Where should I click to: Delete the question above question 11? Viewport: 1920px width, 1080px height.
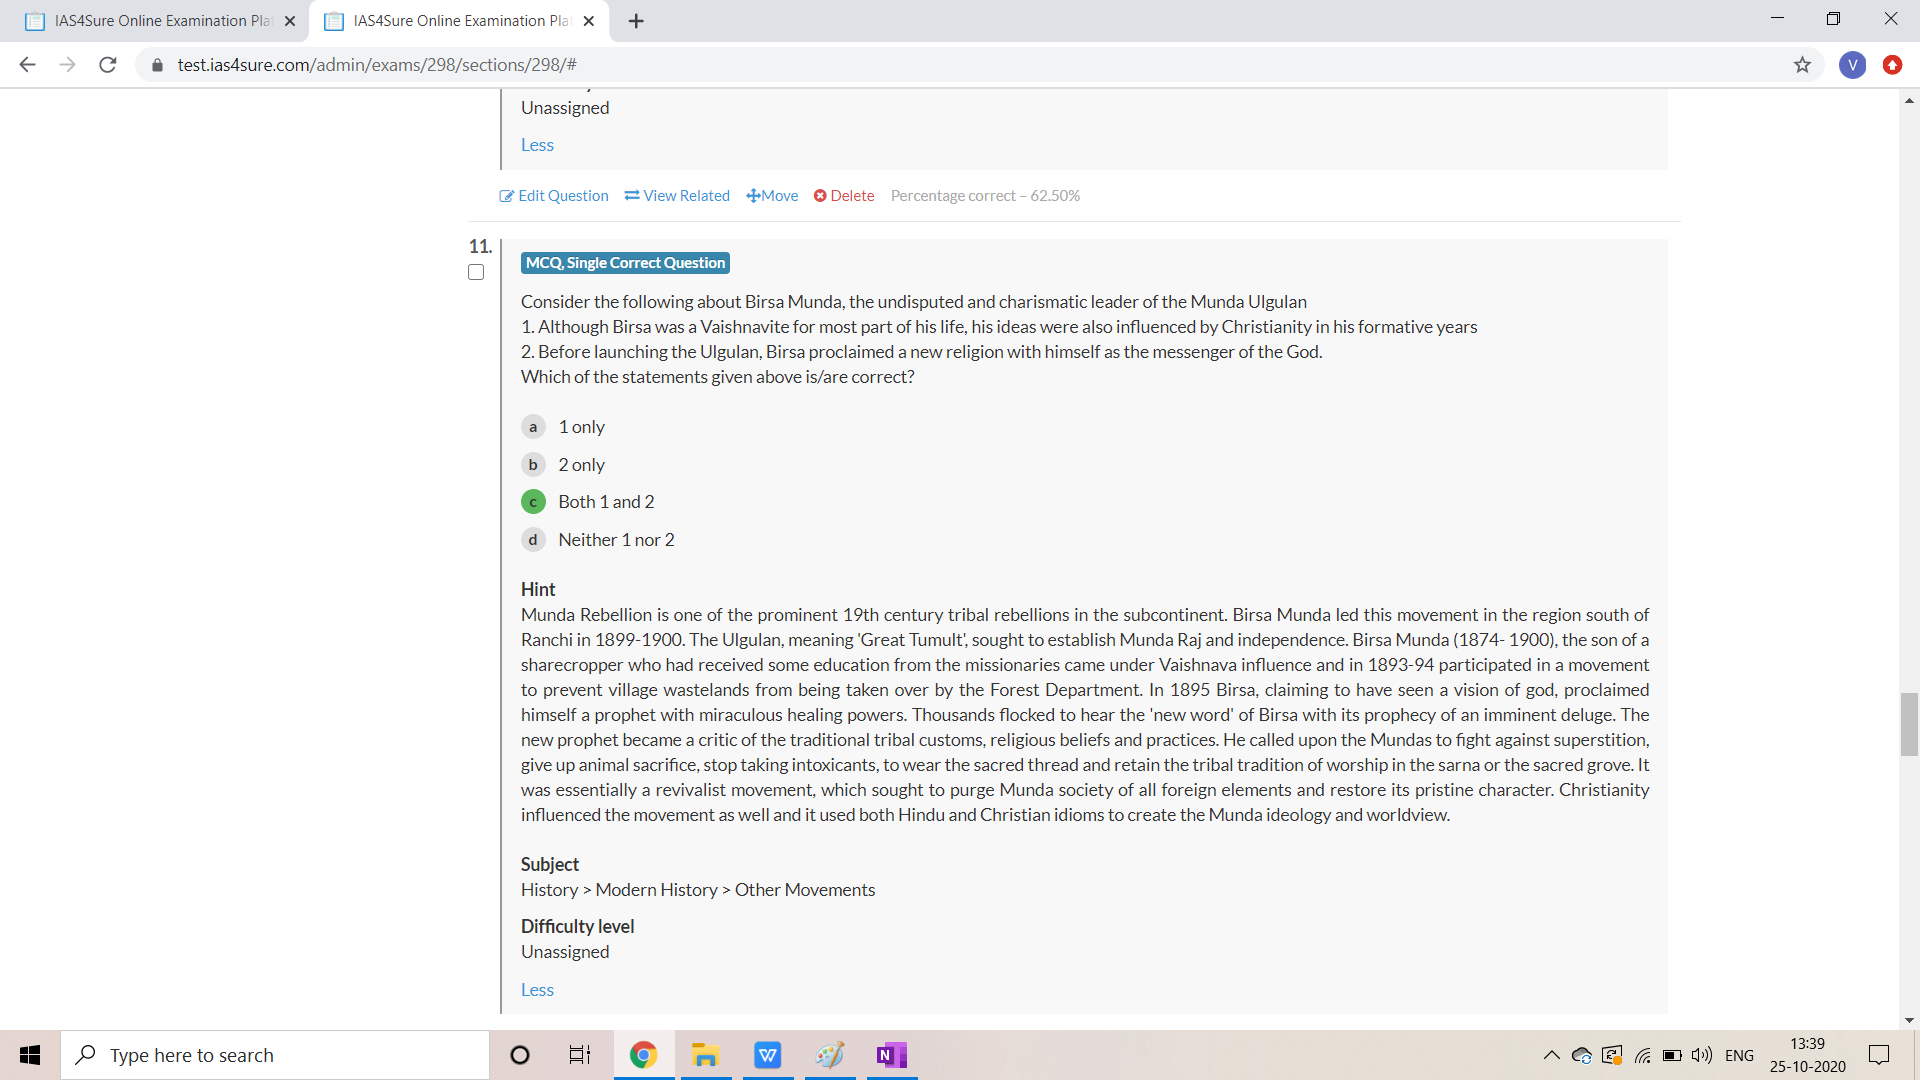tap(844, 196)
